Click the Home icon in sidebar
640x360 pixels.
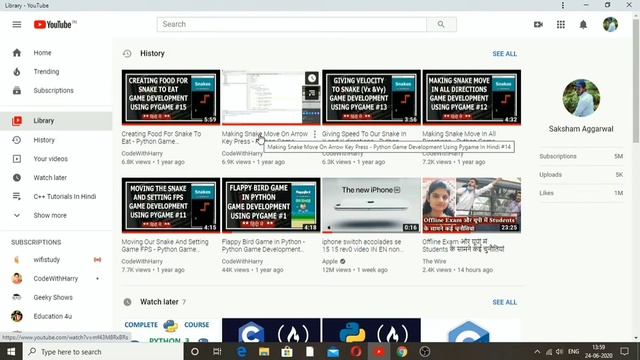click(x=17, y=53)
